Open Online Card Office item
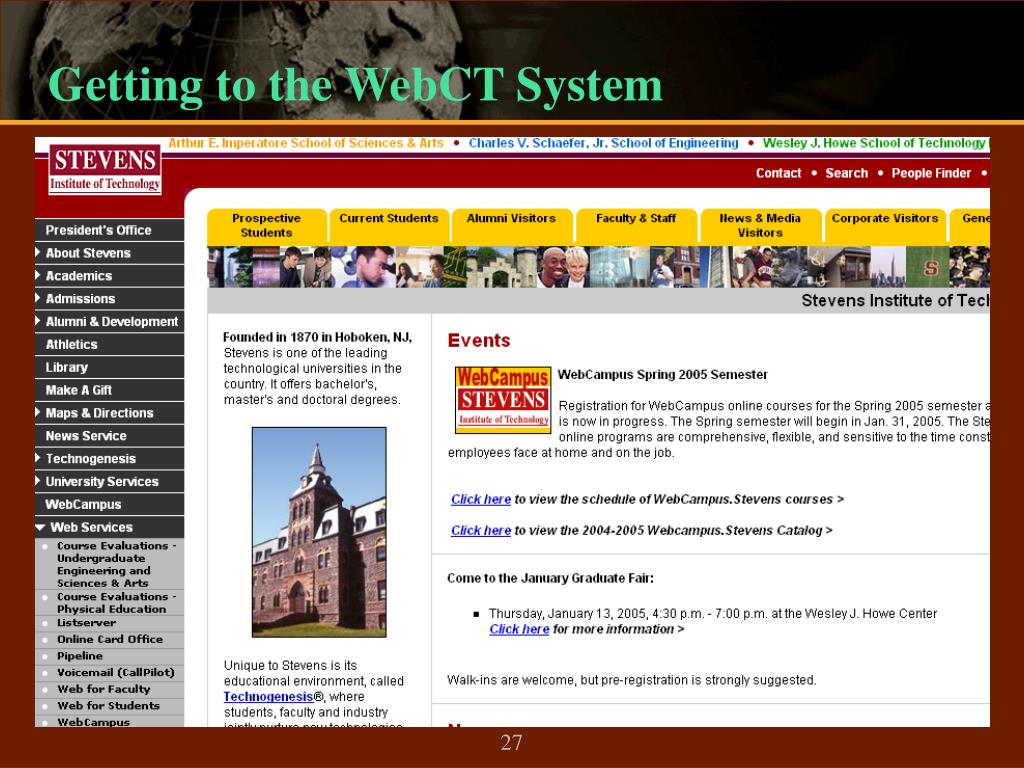This screenshot has height=768, width=1024. pos(110,639)
